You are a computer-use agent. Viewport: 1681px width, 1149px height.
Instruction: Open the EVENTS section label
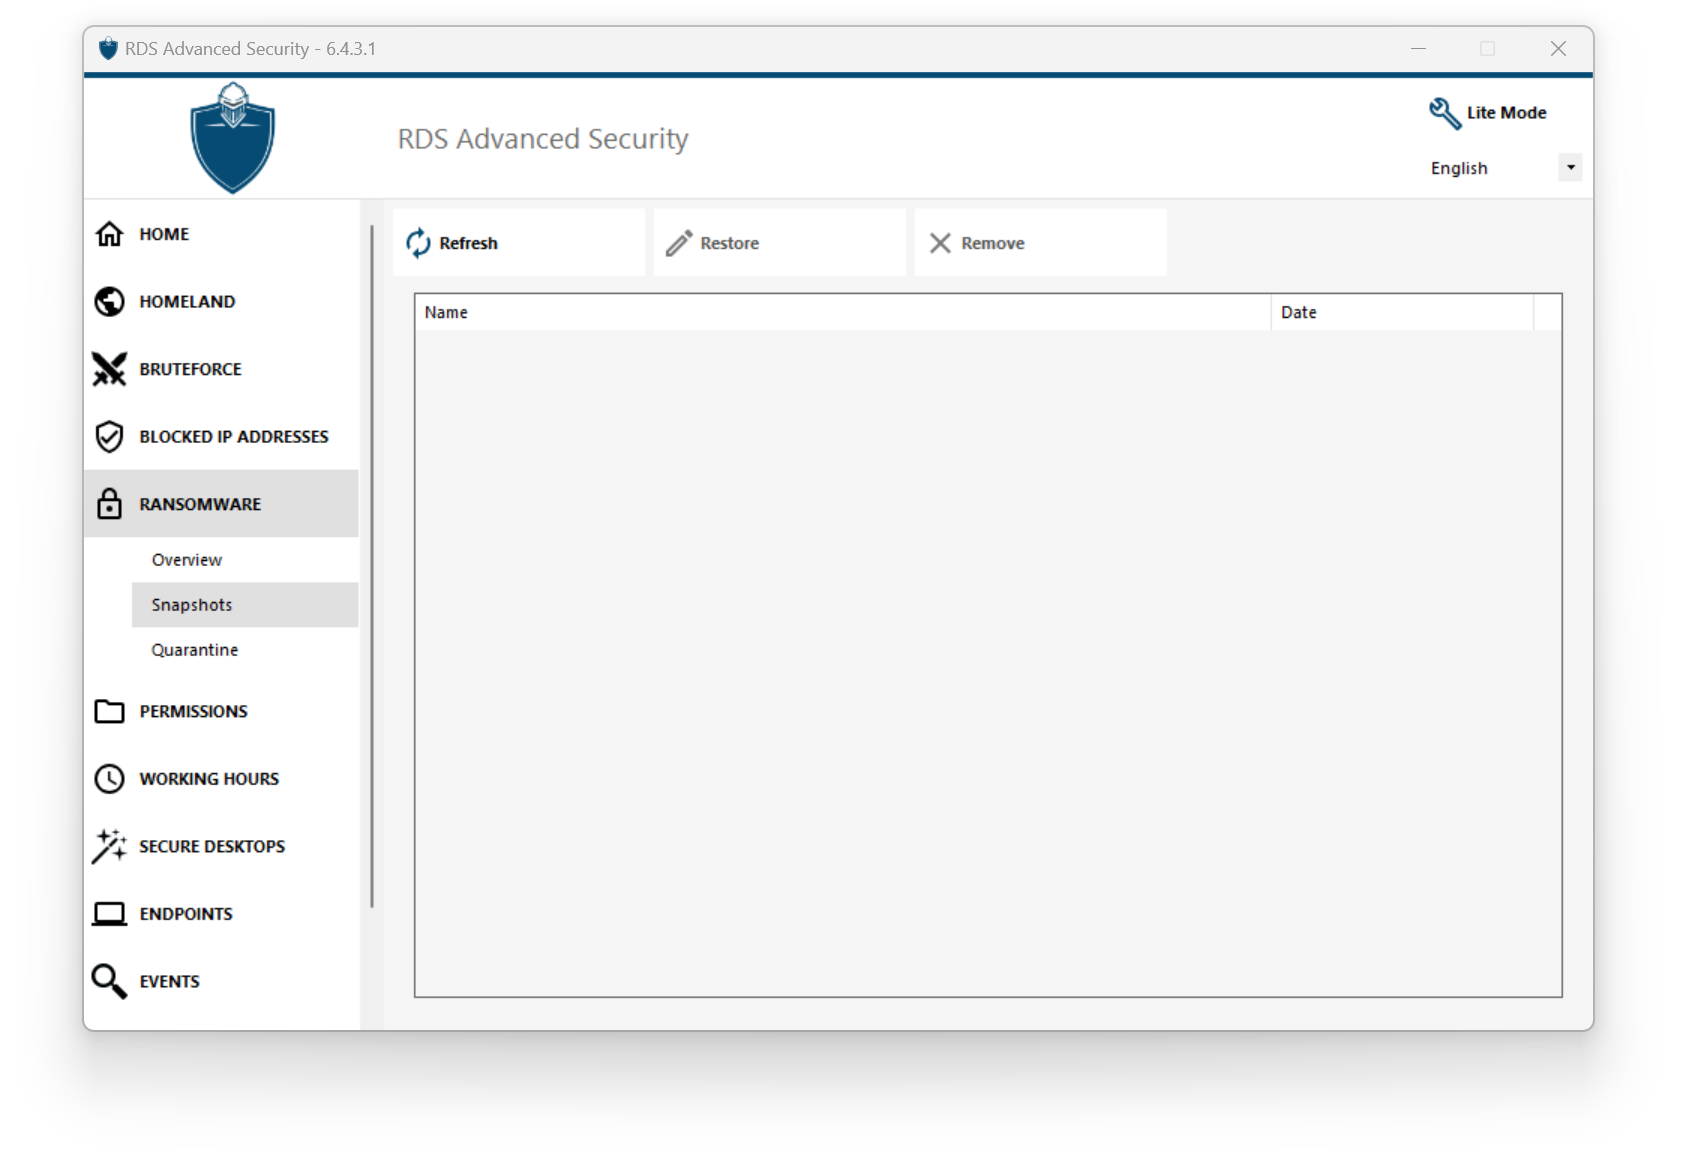coord(169,982)
